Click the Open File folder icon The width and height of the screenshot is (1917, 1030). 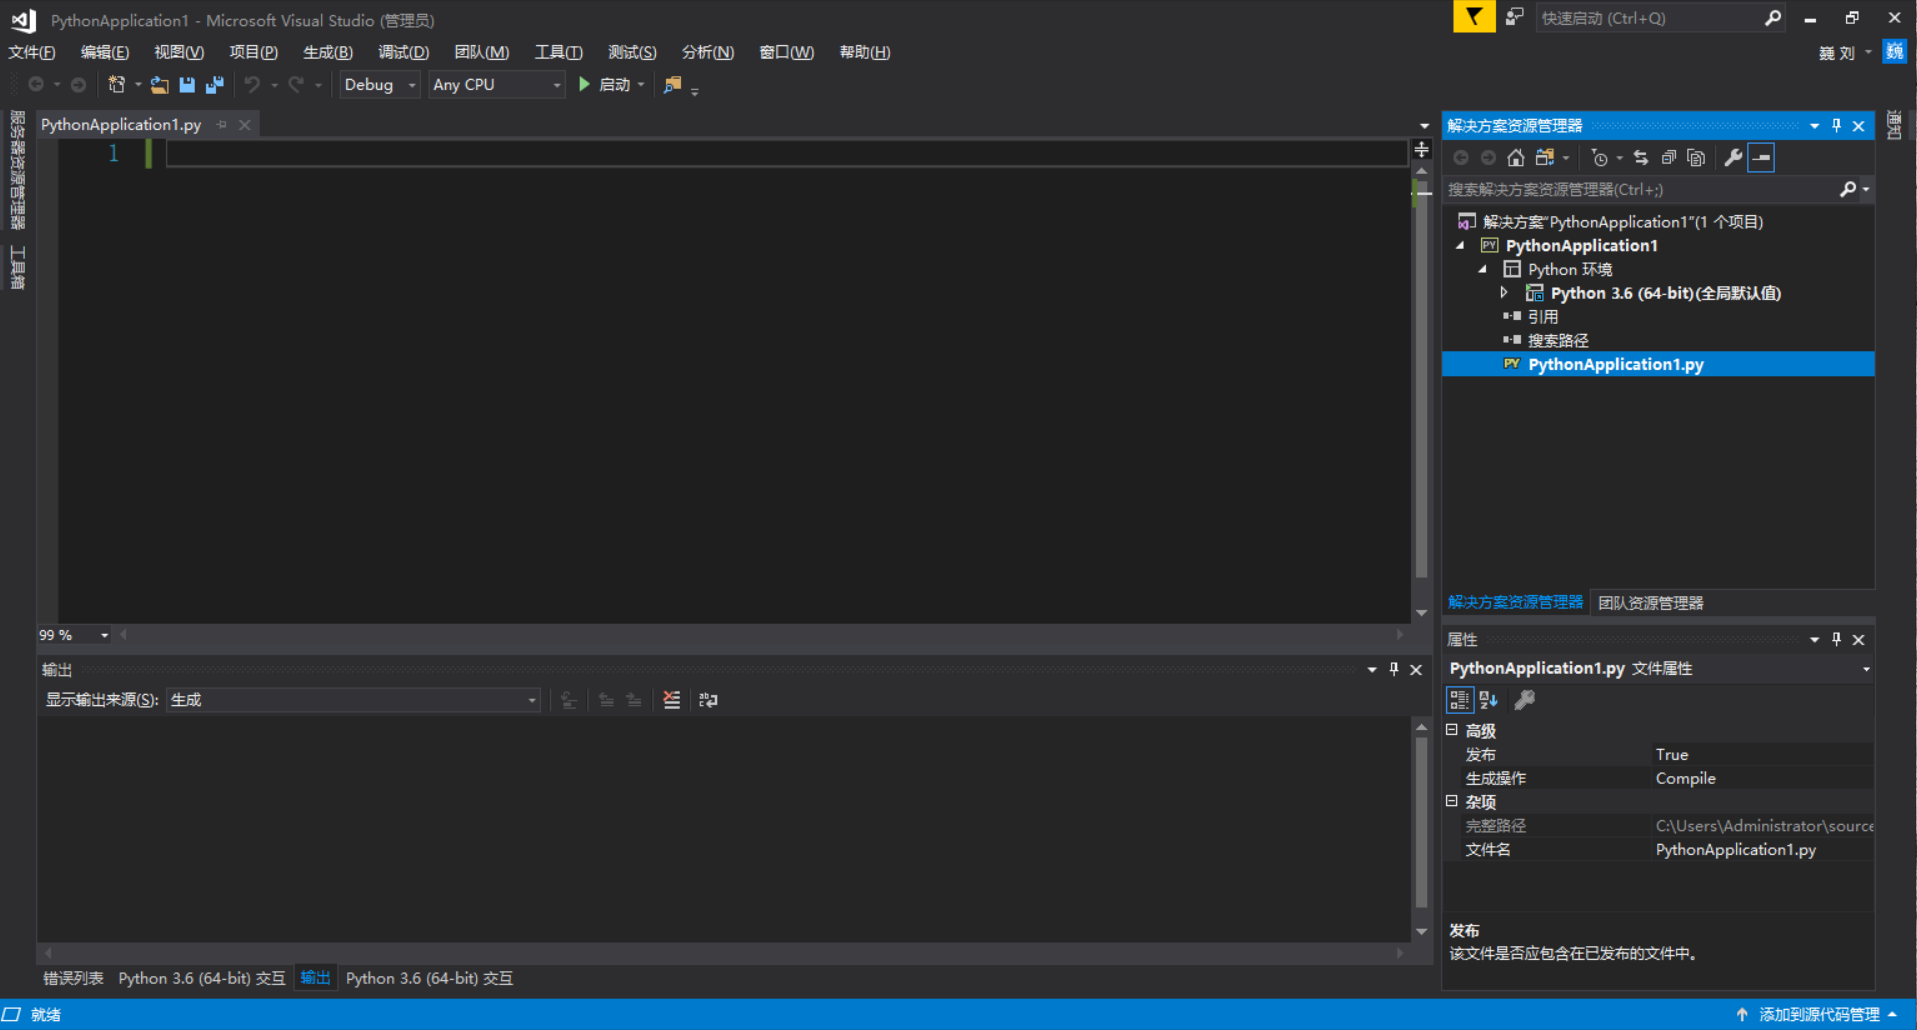point(159,85)
